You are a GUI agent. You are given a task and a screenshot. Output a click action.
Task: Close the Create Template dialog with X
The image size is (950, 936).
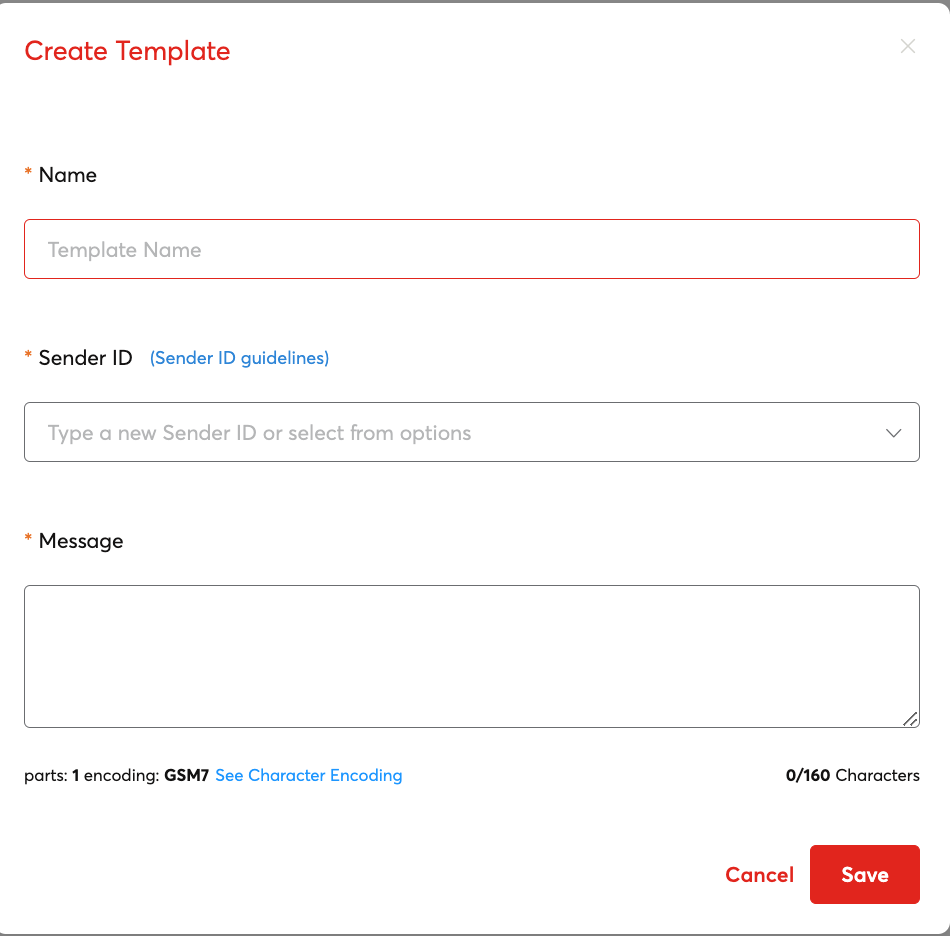pyautogui.click(x=908, y=46)
